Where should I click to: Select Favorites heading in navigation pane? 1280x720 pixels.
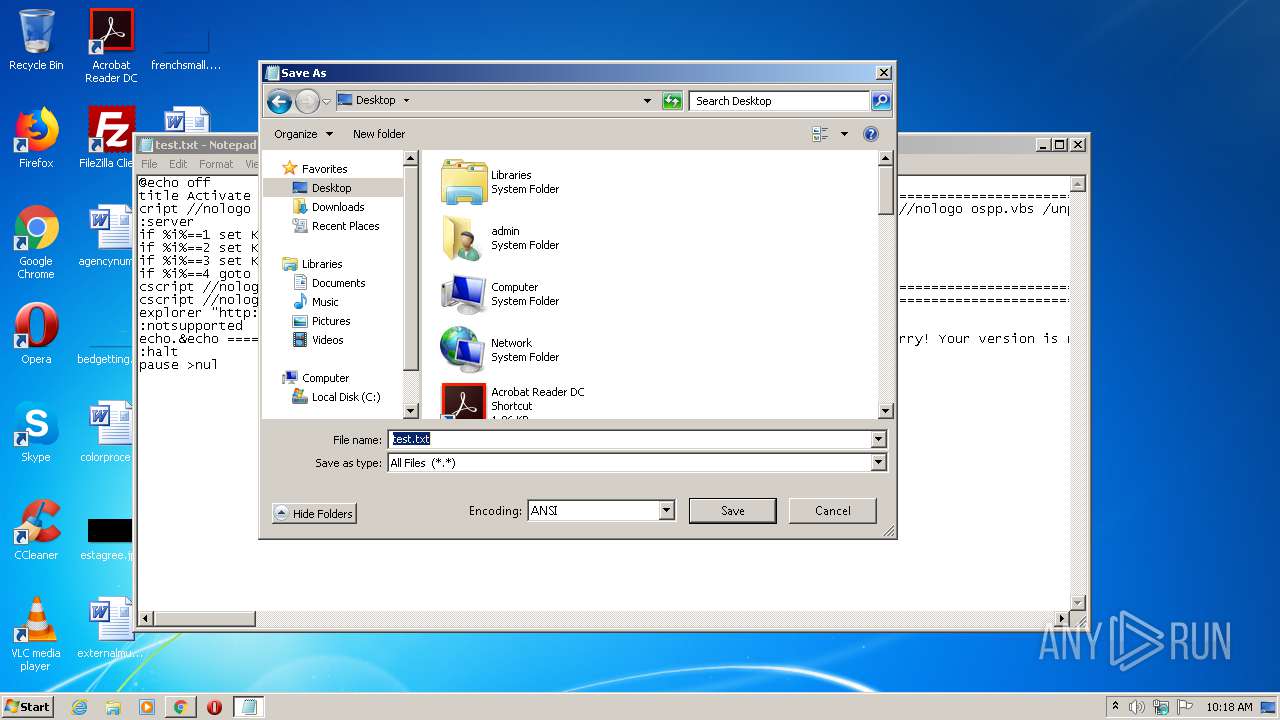click(x=324, y=169)
